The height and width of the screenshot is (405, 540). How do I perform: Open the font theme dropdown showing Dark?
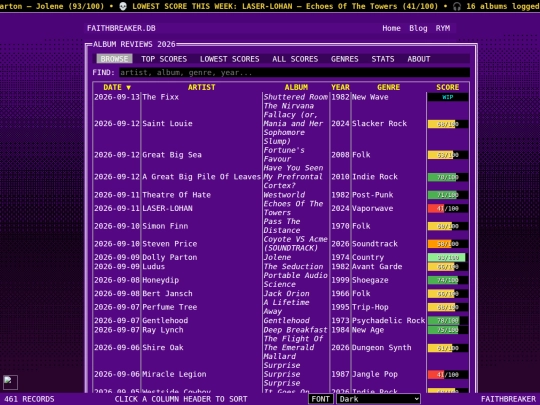(x=378, y=399)
